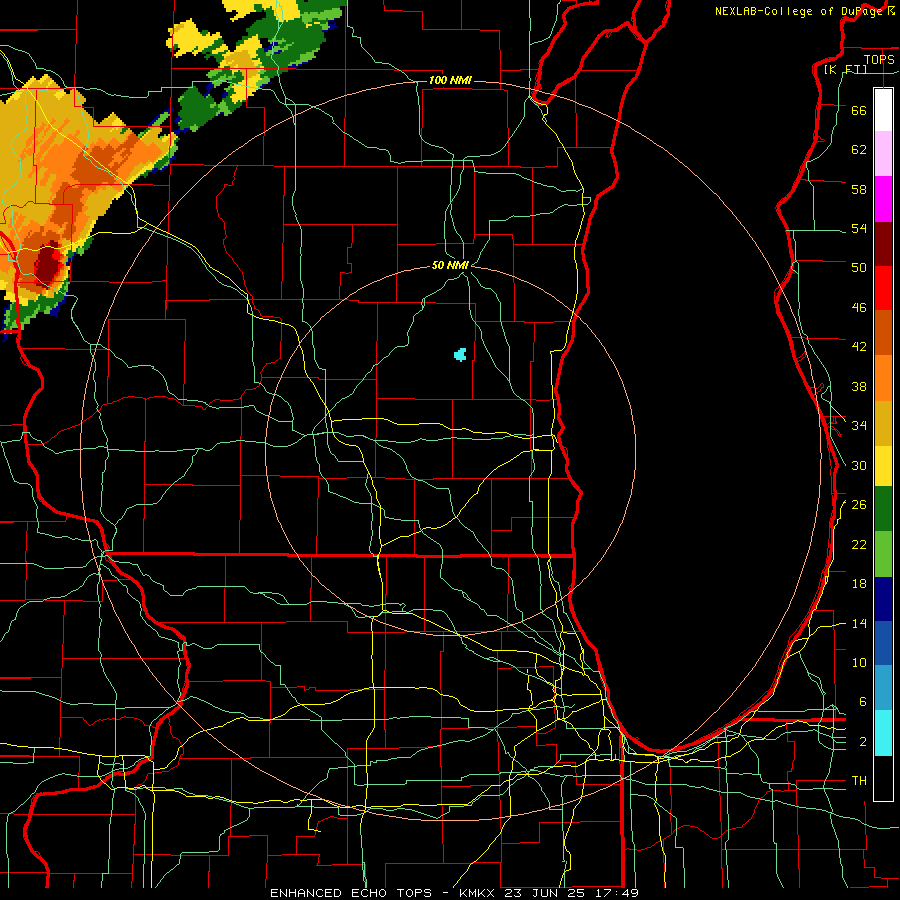The width and height of the screenshot is (900, 900).
Task: Pick the dark orange legend swatch
Action: tap(883, 332)
